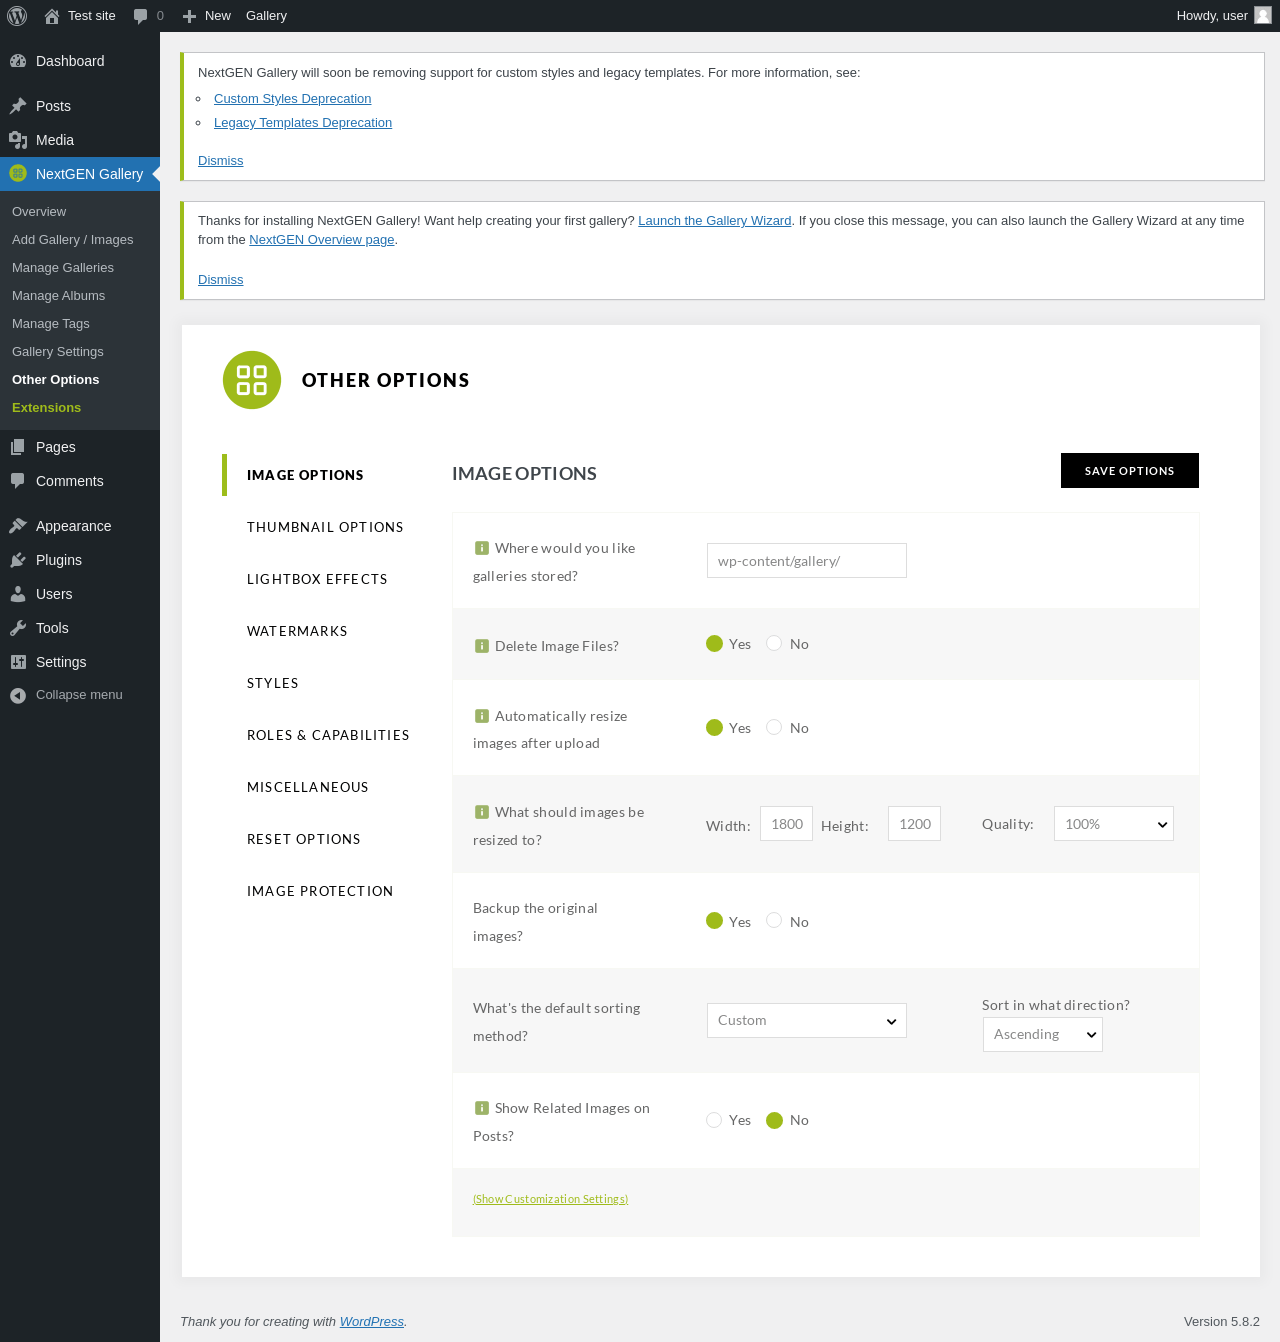The image size is (1280, 1342).
Task: Click the info icon beside Delete Image Files
Action: coord(481,646)
